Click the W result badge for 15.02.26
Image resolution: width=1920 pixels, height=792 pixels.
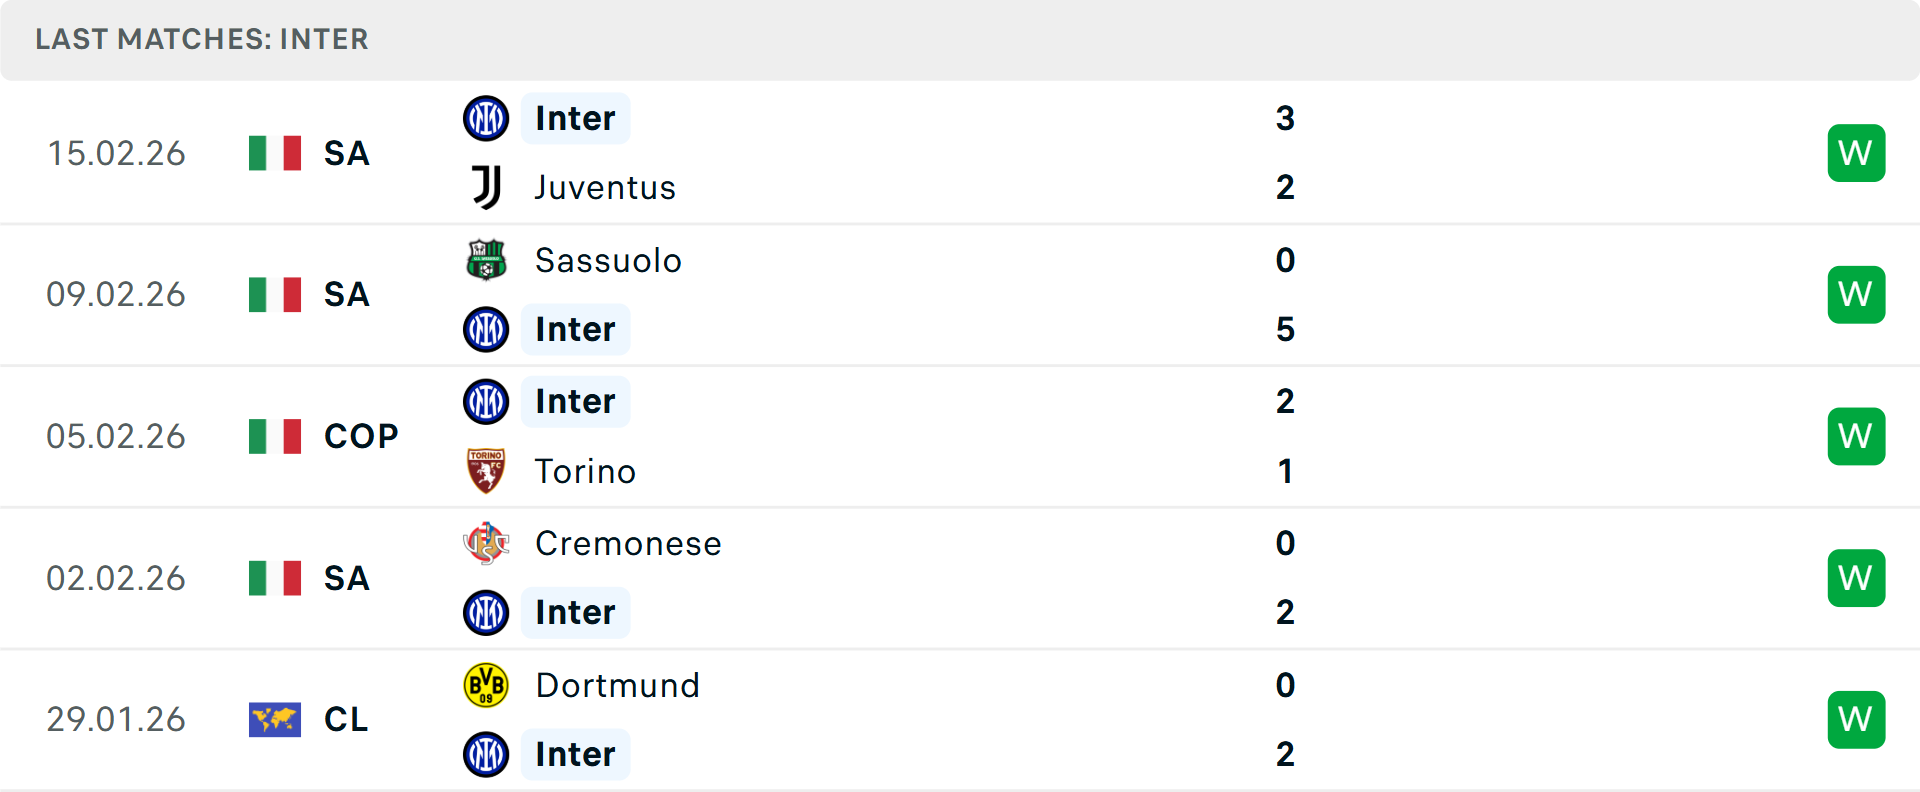coord(1856,153)
